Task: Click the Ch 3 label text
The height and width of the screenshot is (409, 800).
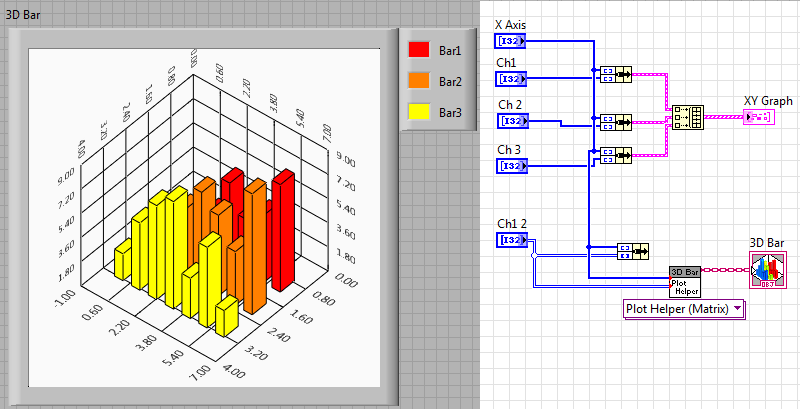Action: [509, 150]
